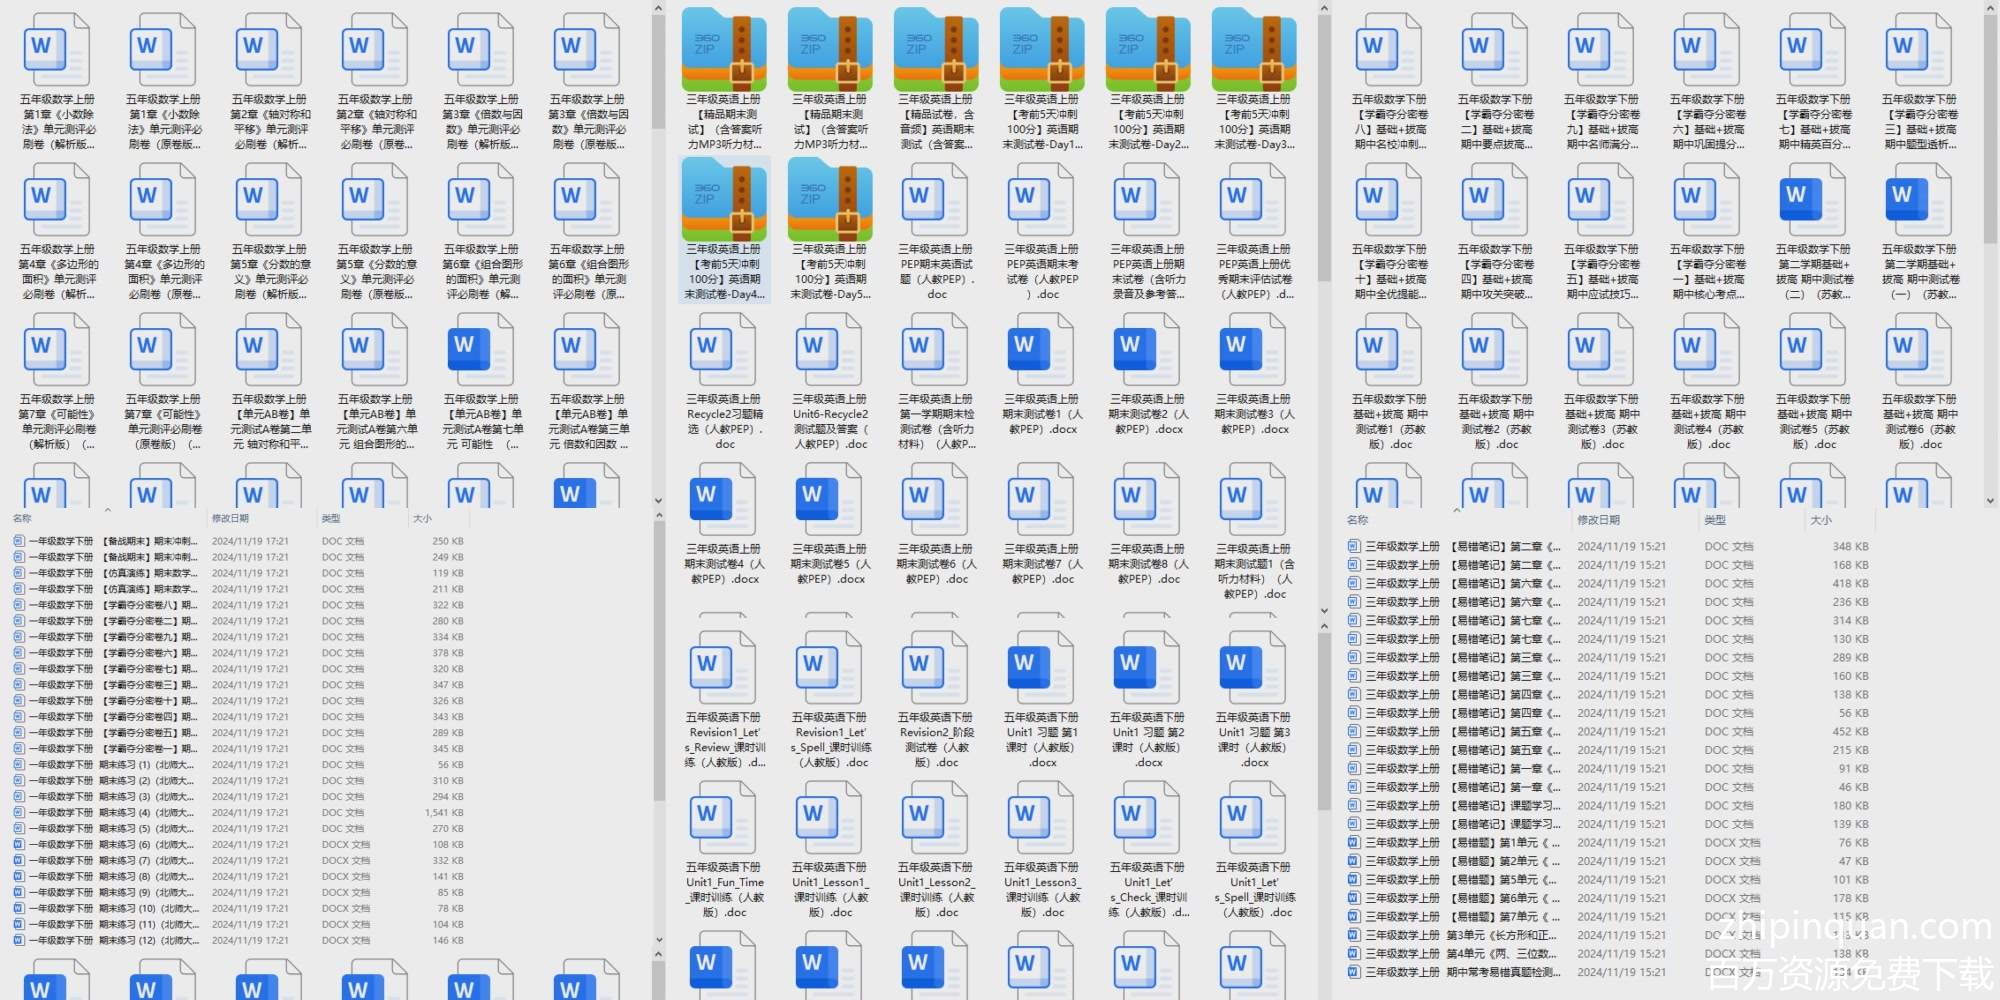Sort left file list by 大小 column
The image size is (2000, 1000).
click(x=423, y=518)
